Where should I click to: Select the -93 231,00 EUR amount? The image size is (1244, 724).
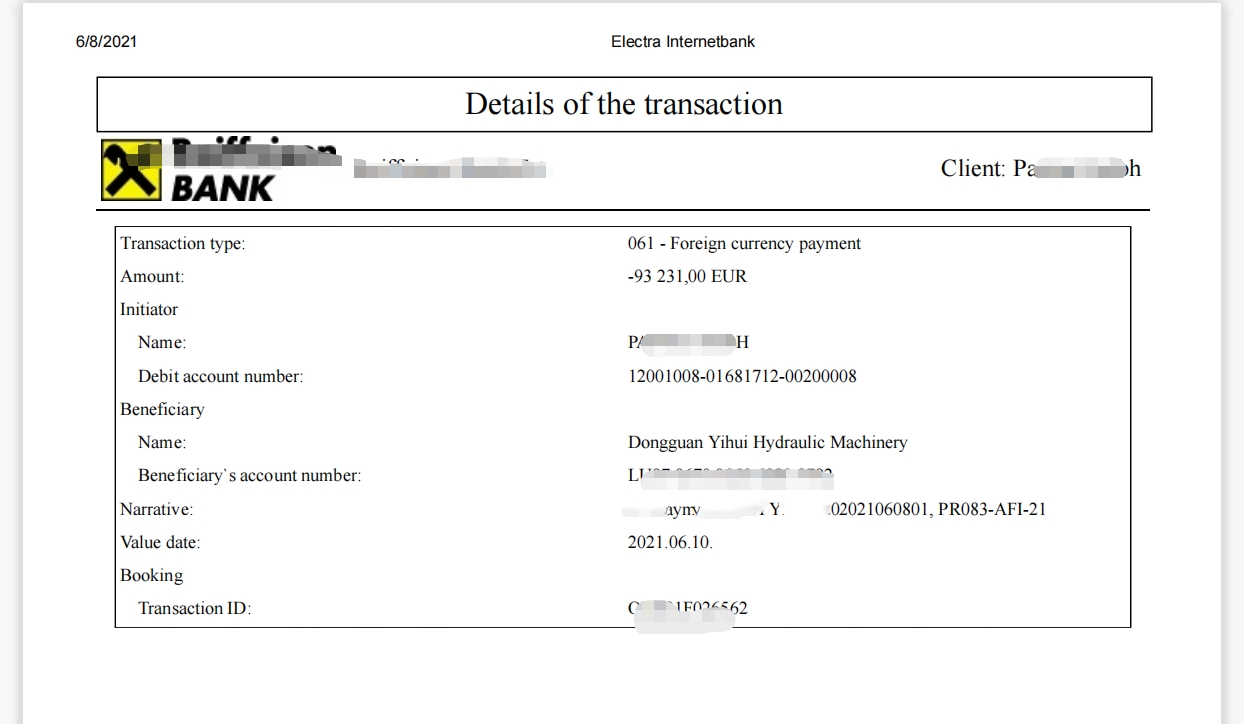687,277
